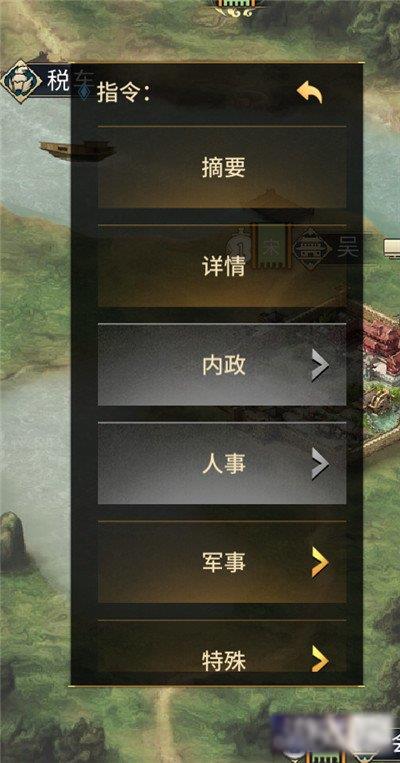Click the 军事 button label

(x=224, y=563)
